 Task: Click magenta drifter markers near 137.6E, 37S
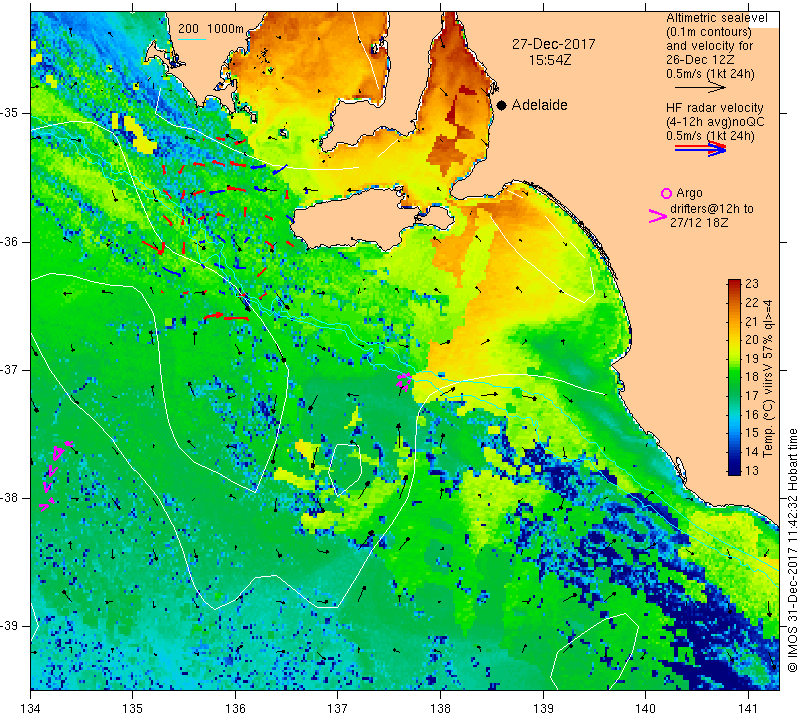(404, 381)
